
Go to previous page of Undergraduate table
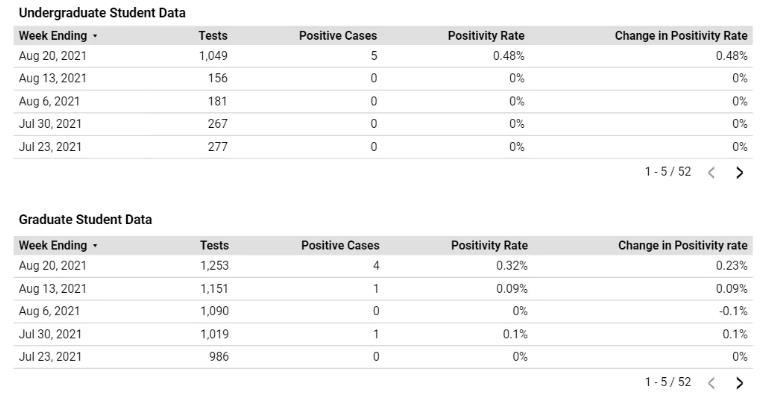click(711, 172)
